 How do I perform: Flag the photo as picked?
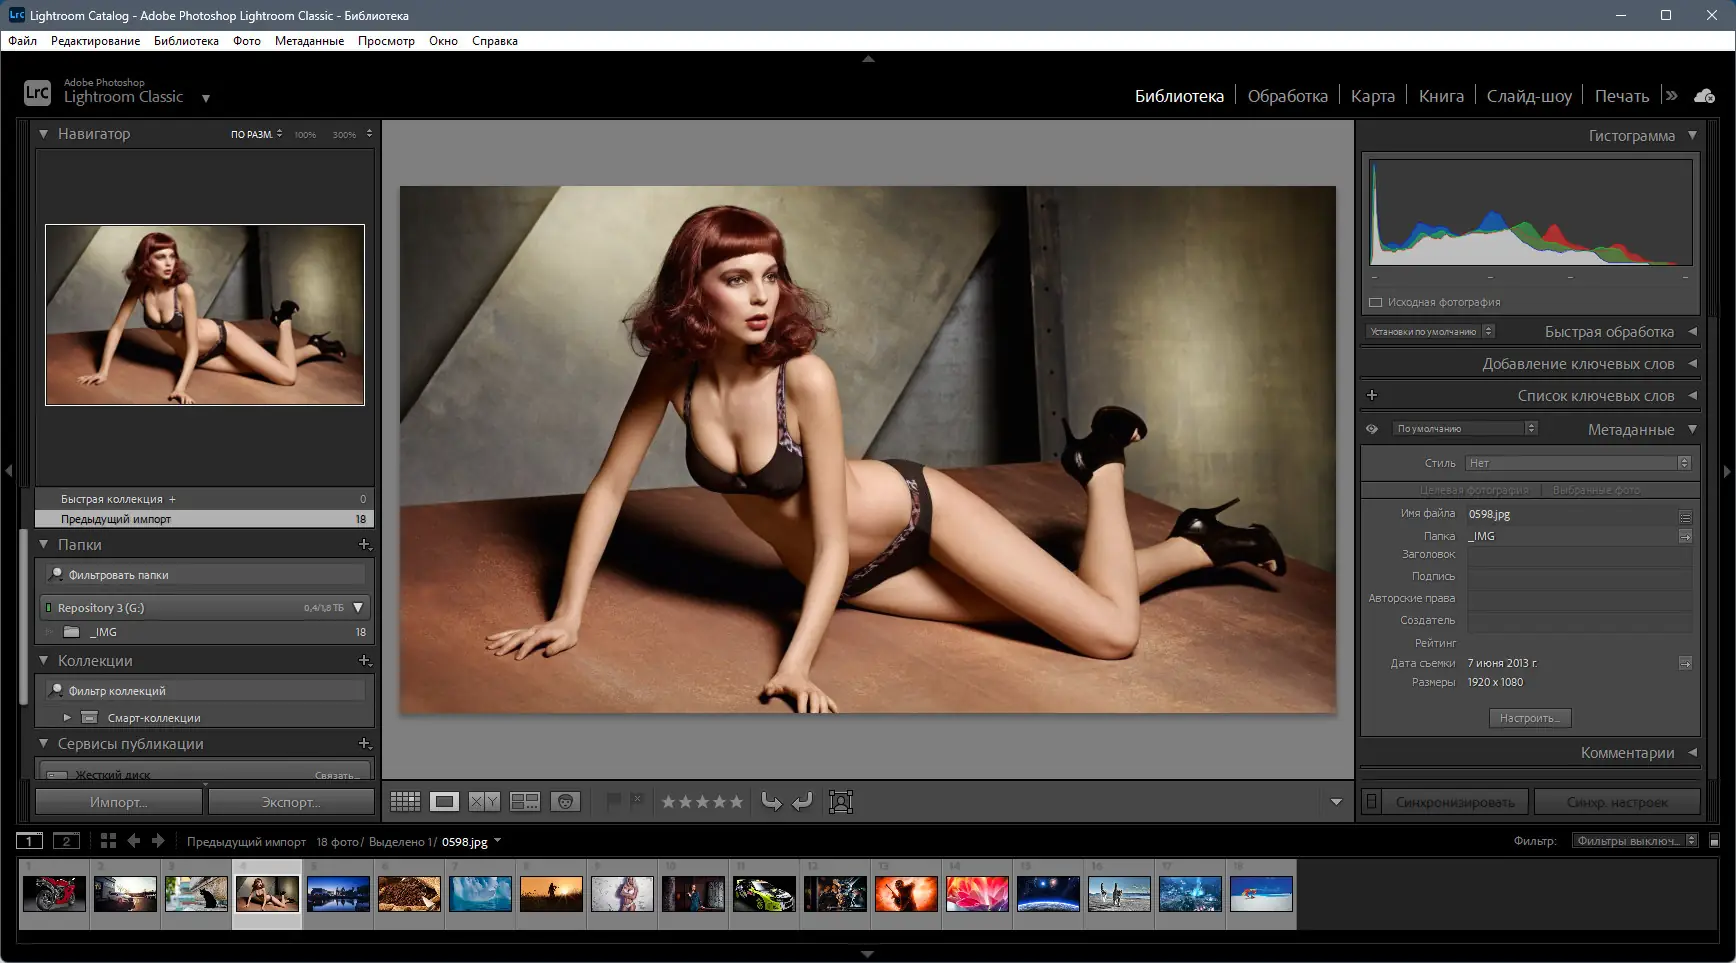(613, 800)
